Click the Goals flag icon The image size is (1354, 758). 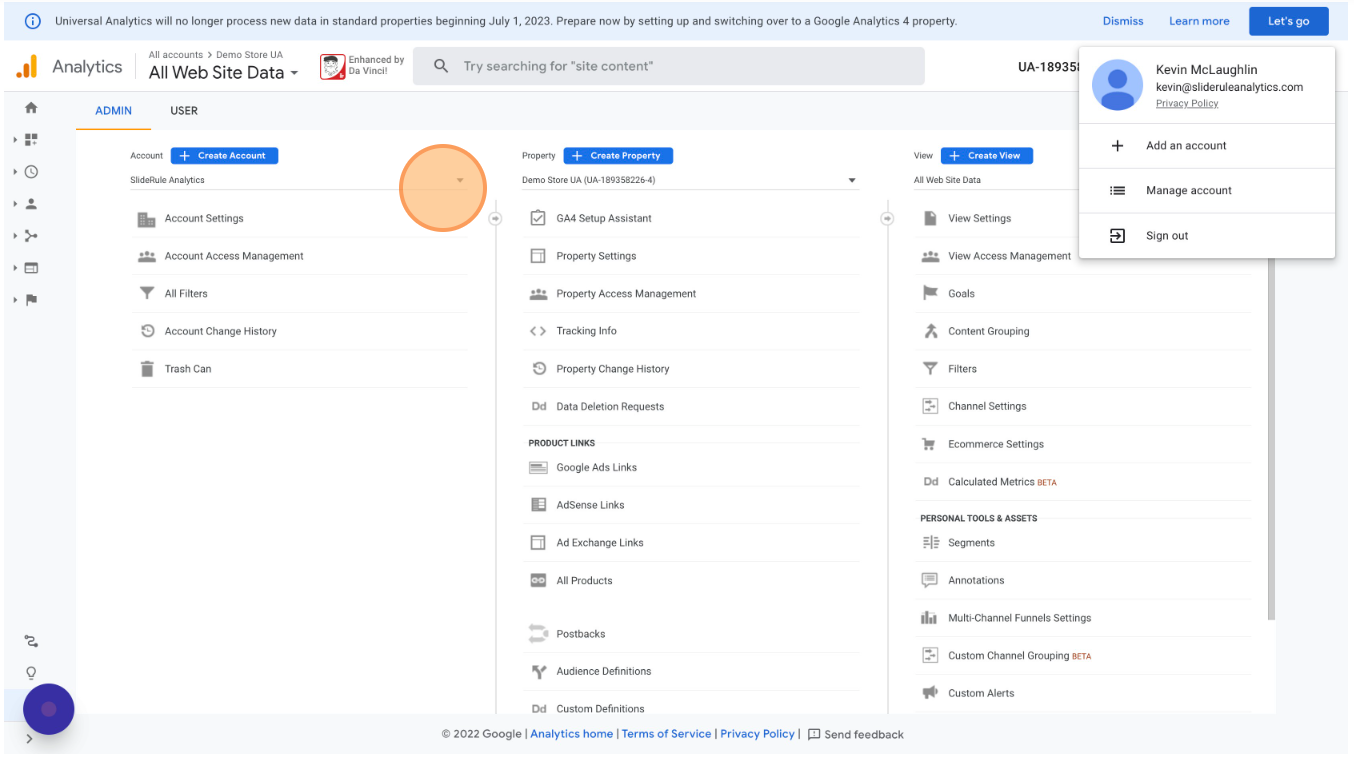[x=930, y=293]
